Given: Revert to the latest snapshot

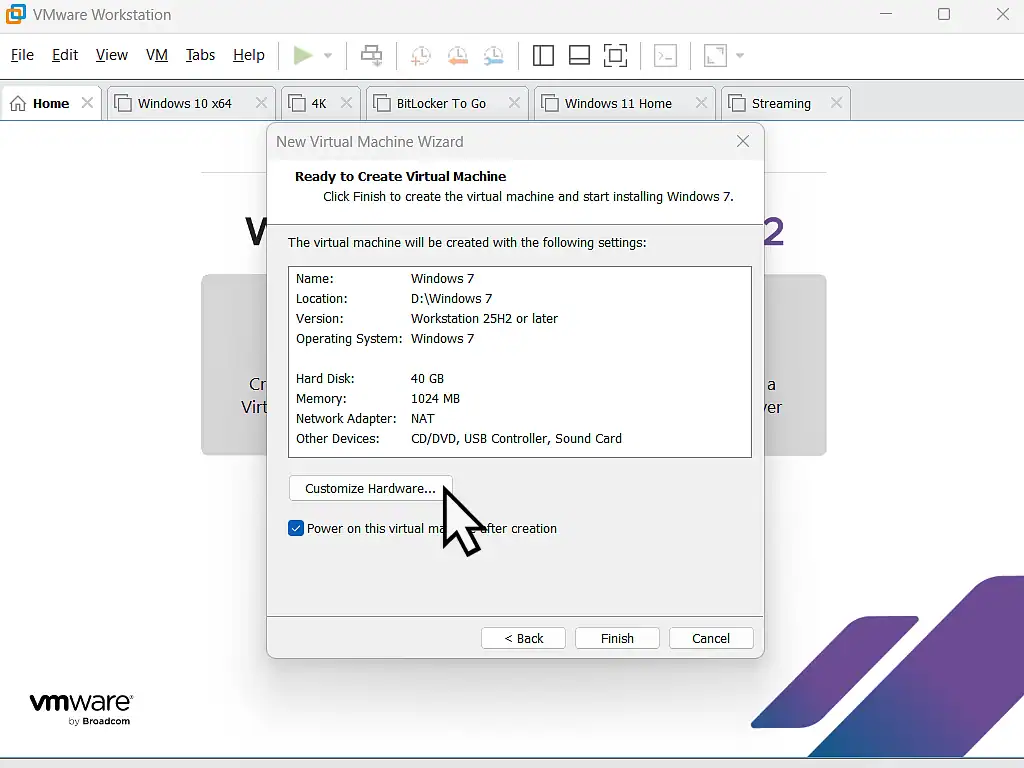Looking at the screenshot, I should pos(457,56).
